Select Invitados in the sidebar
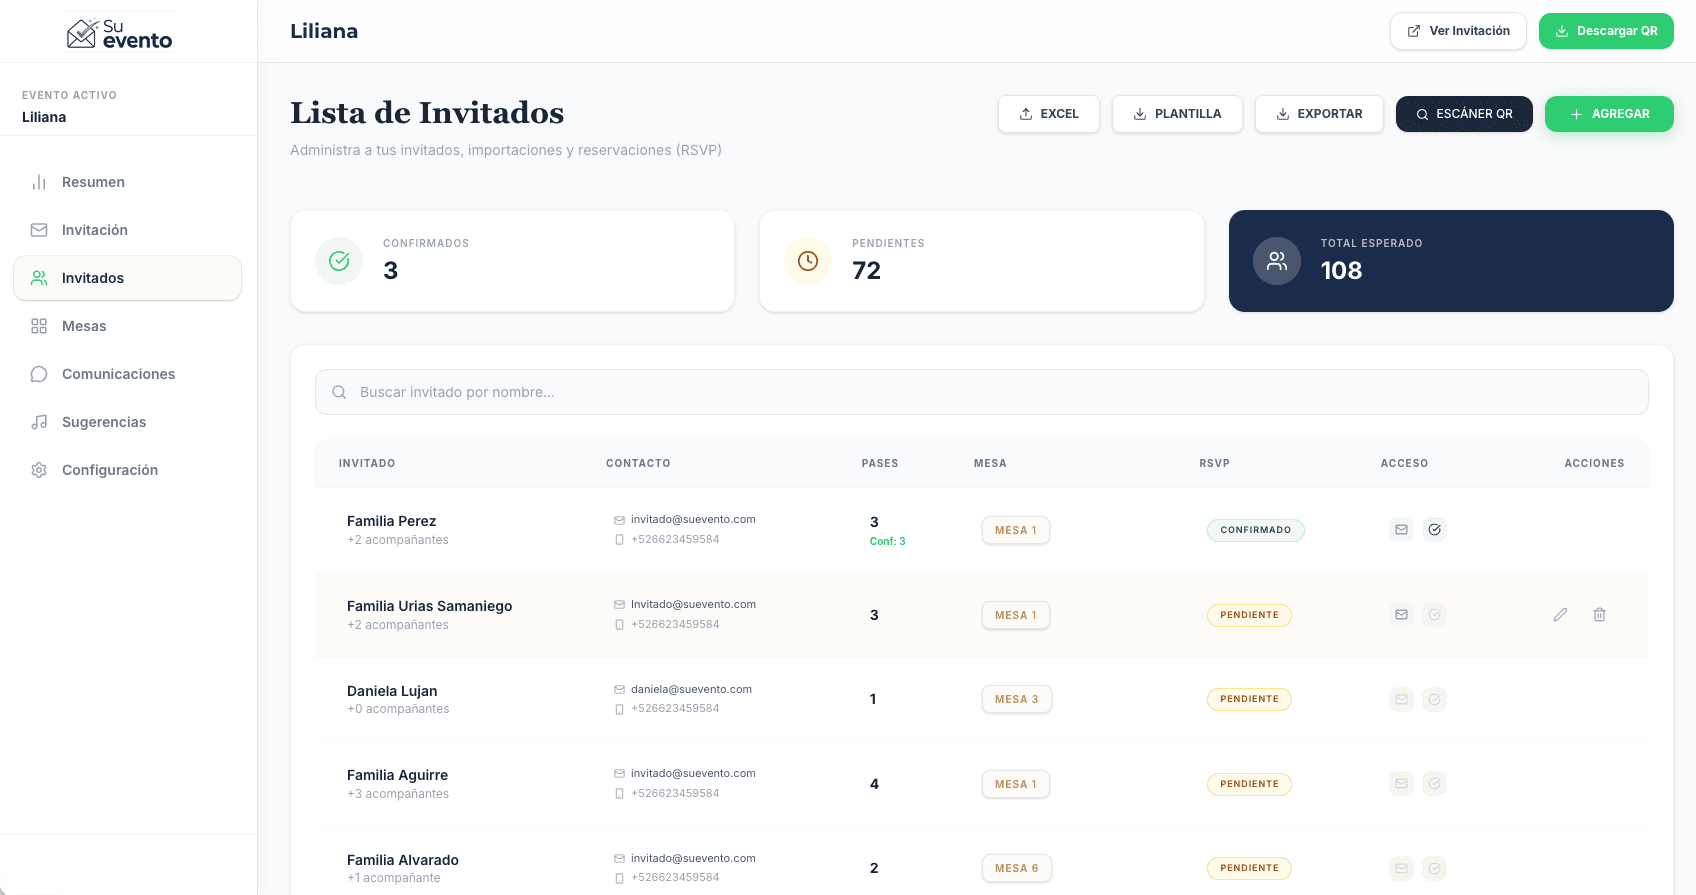The width and height of the screenshot is (1696, 895). 127,278
